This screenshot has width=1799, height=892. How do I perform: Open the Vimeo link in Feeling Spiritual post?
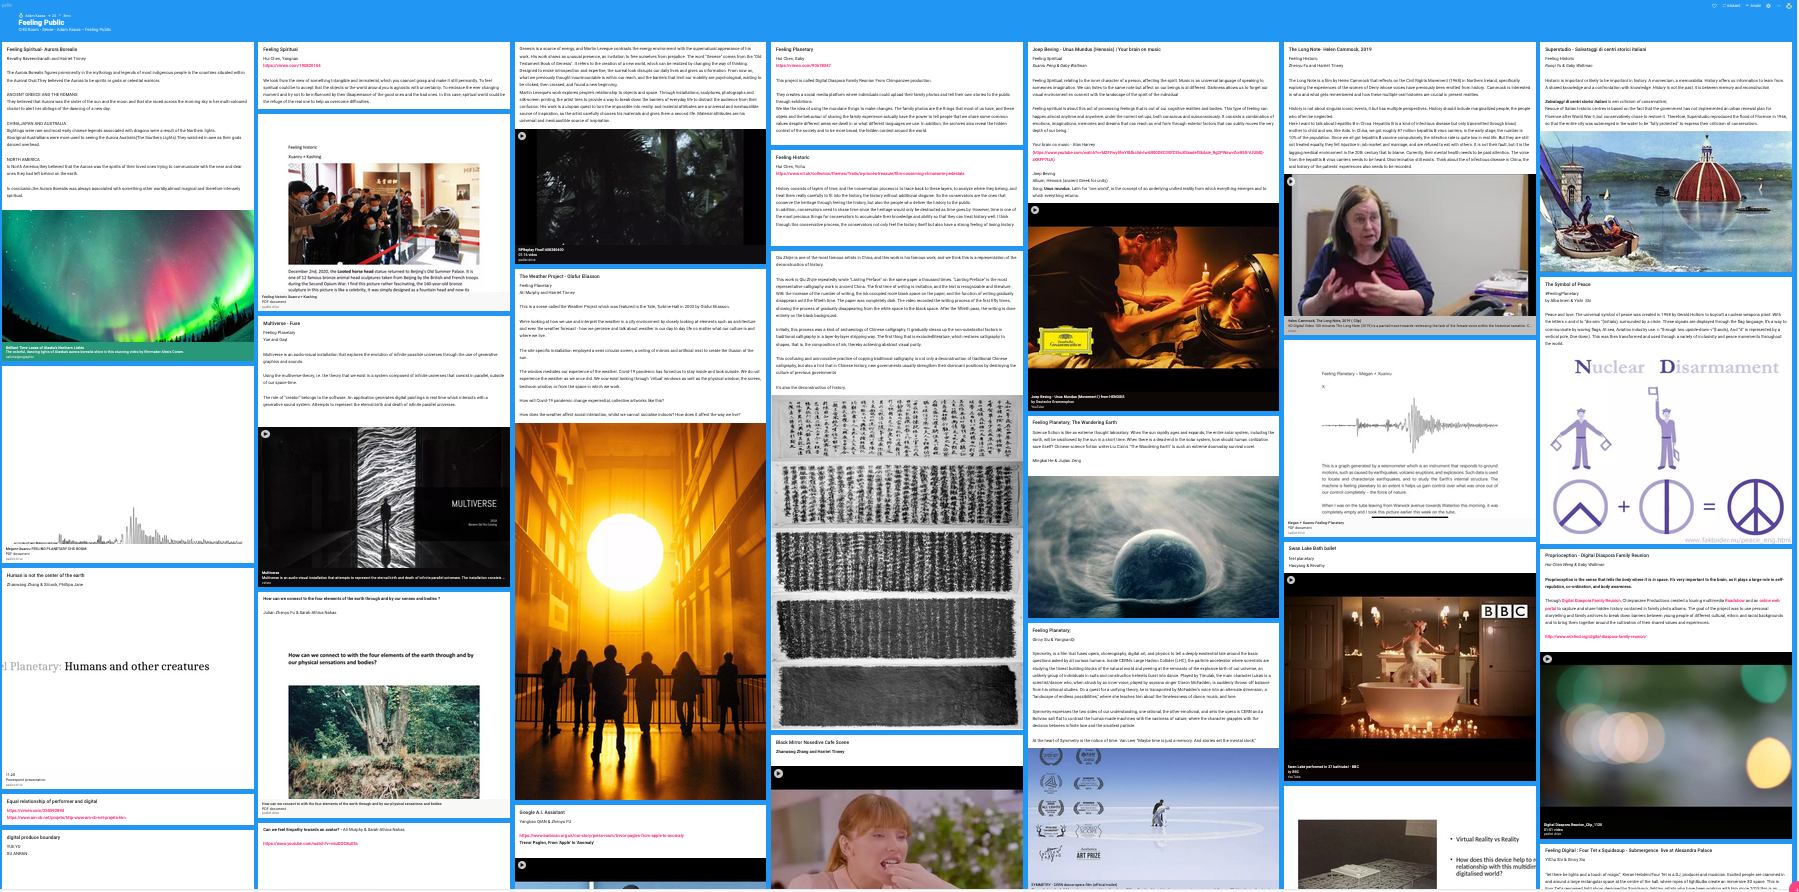click(278, 65)
